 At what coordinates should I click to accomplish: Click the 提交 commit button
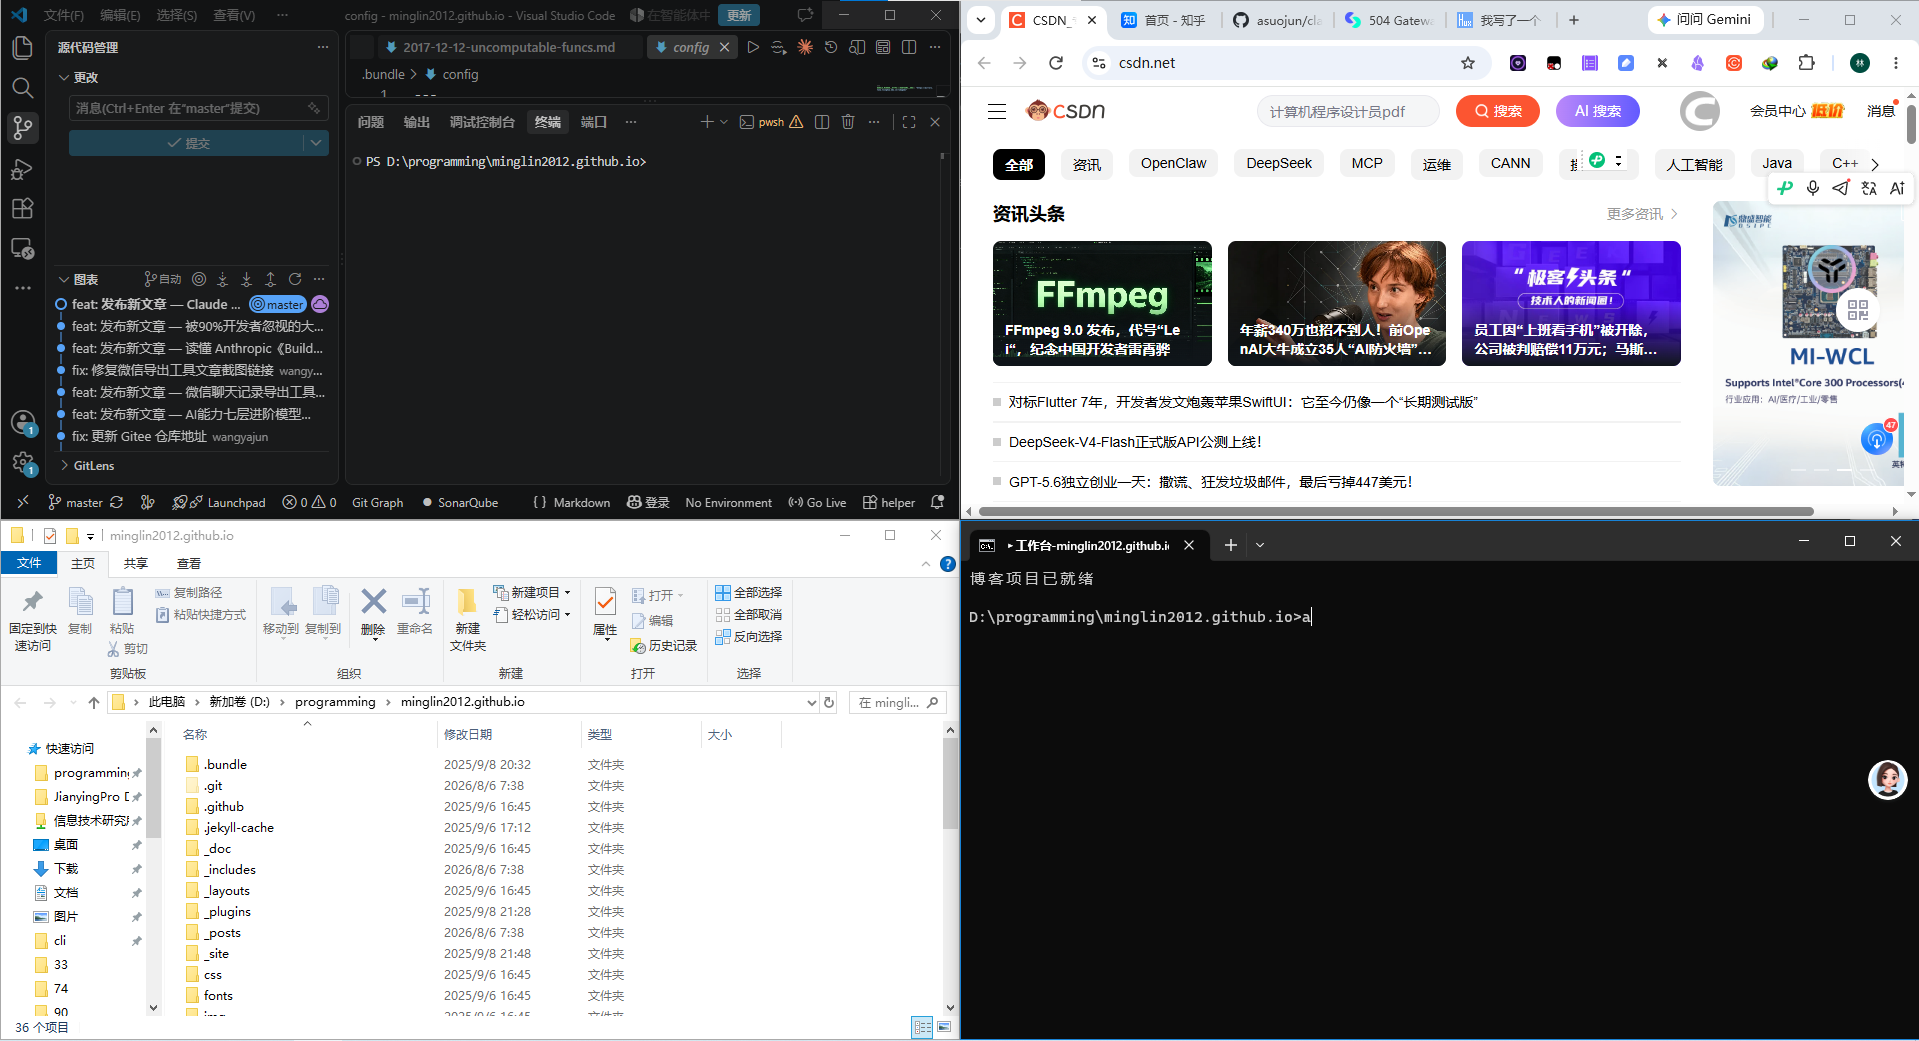(x=187, y=143)
